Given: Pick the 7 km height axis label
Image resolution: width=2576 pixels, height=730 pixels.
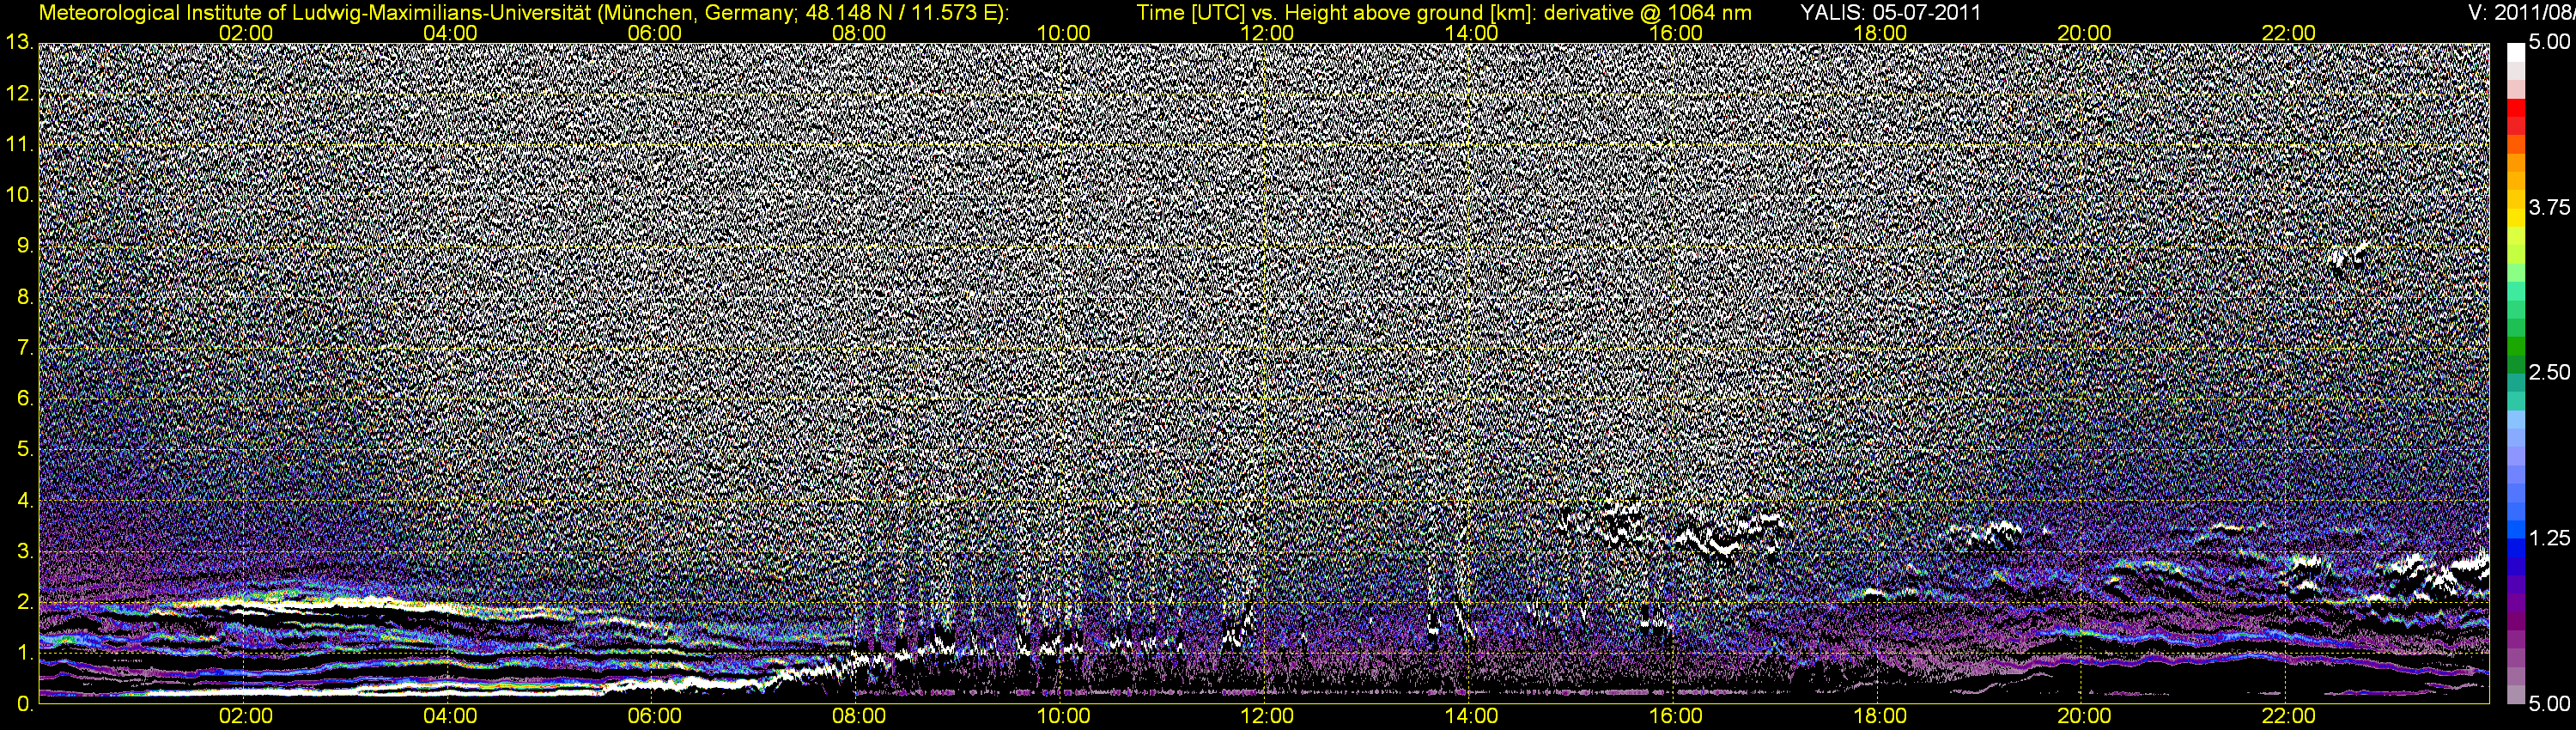Looking at the screenshot, I should point(25,348).
